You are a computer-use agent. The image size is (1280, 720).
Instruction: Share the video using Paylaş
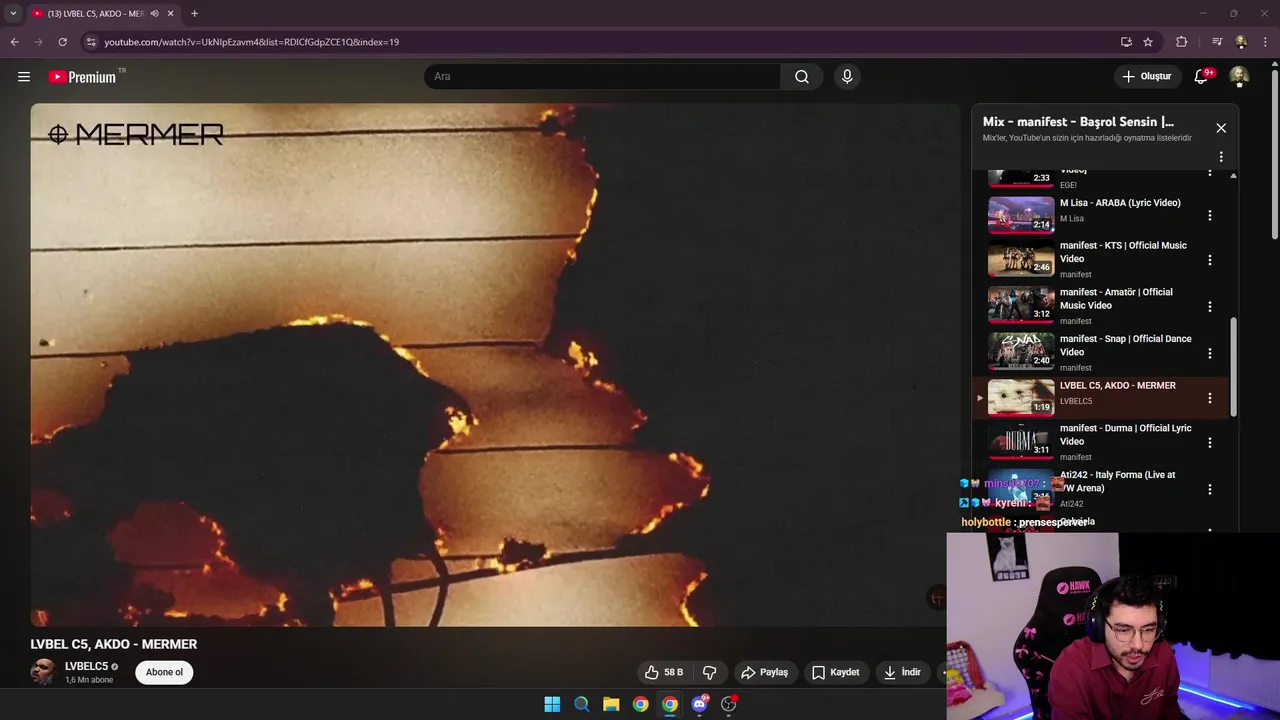coord(764,672)
